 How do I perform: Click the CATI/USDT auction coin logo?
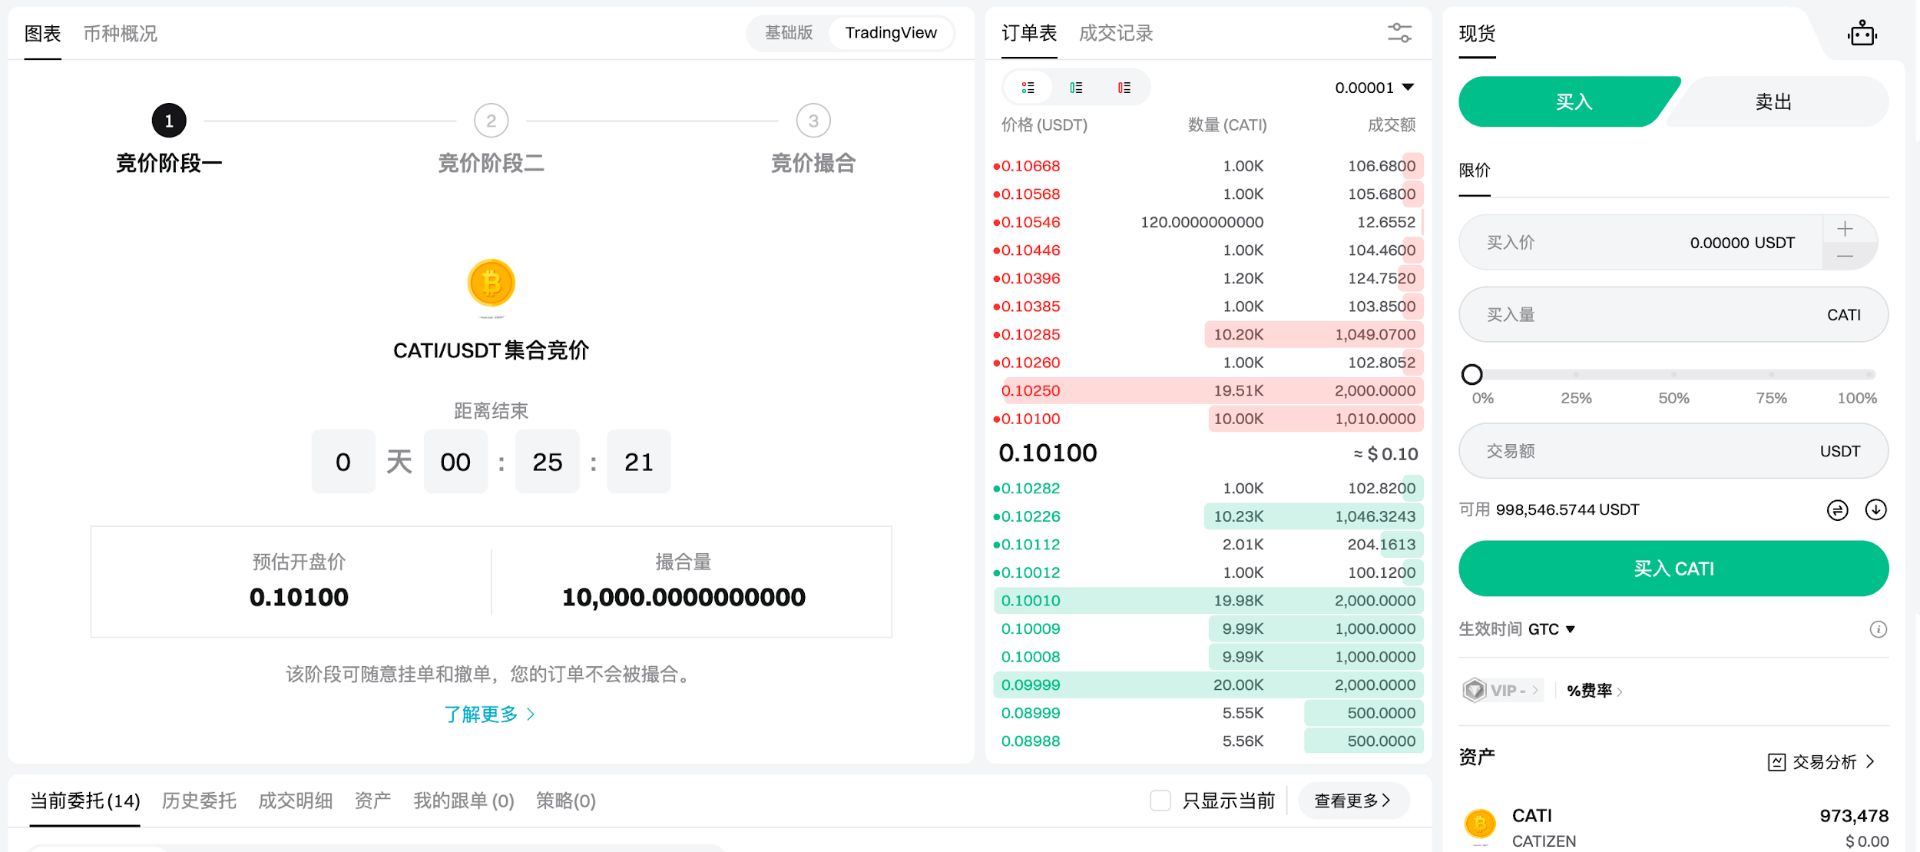point(491,283)
